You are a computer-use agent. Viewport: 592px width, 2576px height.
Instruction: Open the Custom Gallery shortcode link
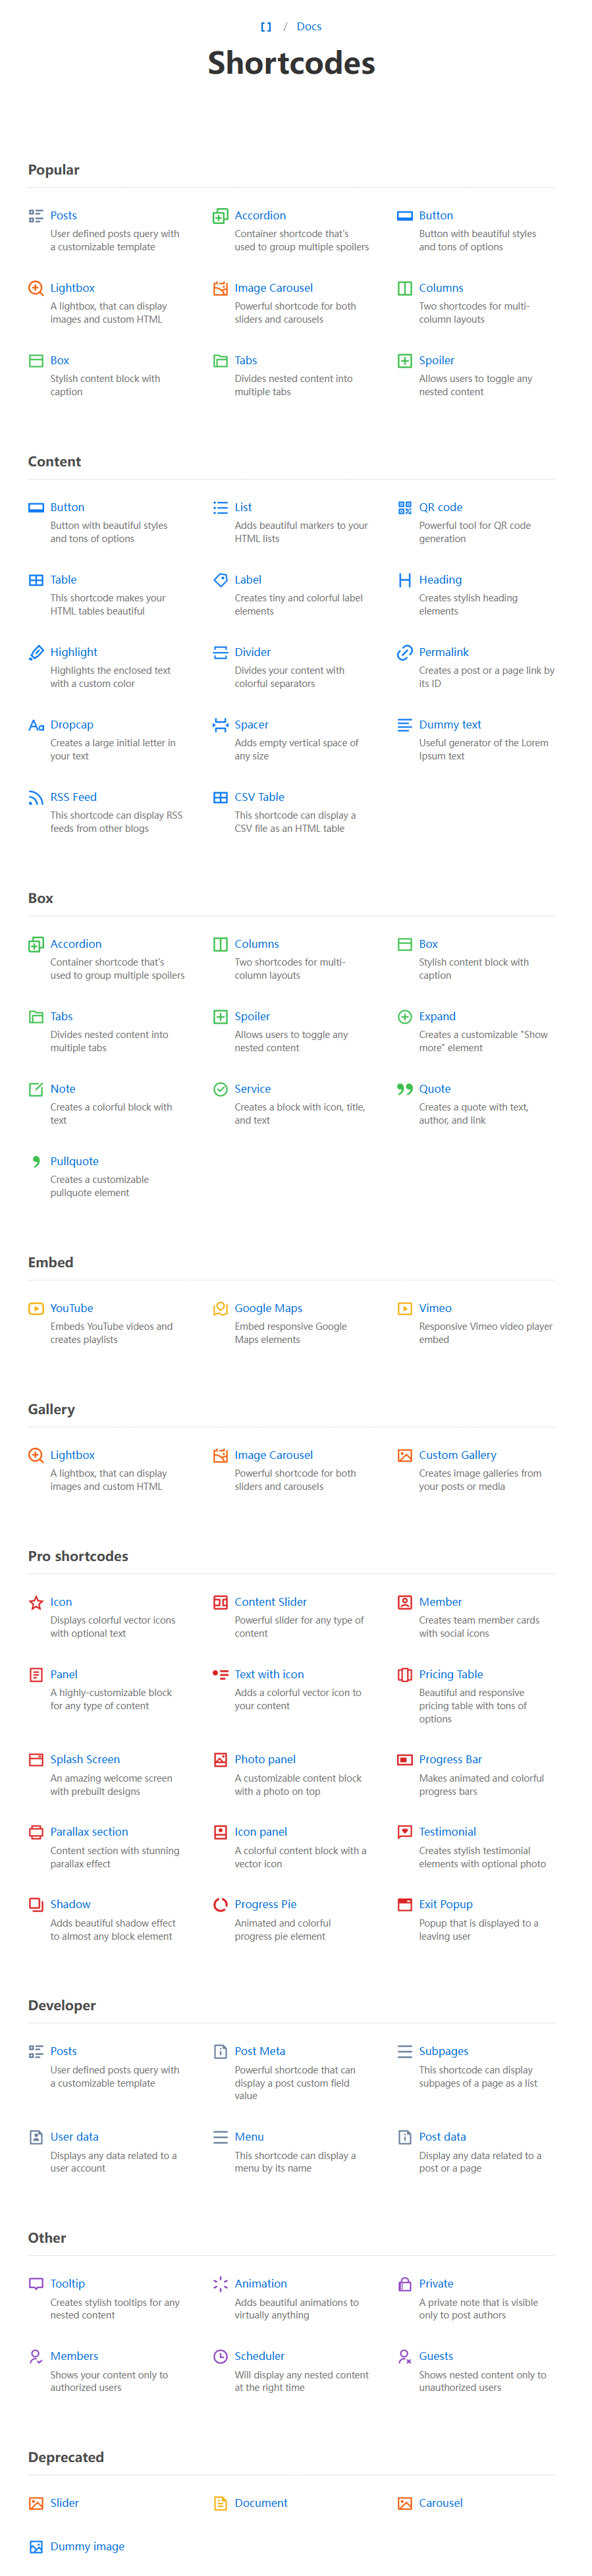click(x=457, y=1455)
